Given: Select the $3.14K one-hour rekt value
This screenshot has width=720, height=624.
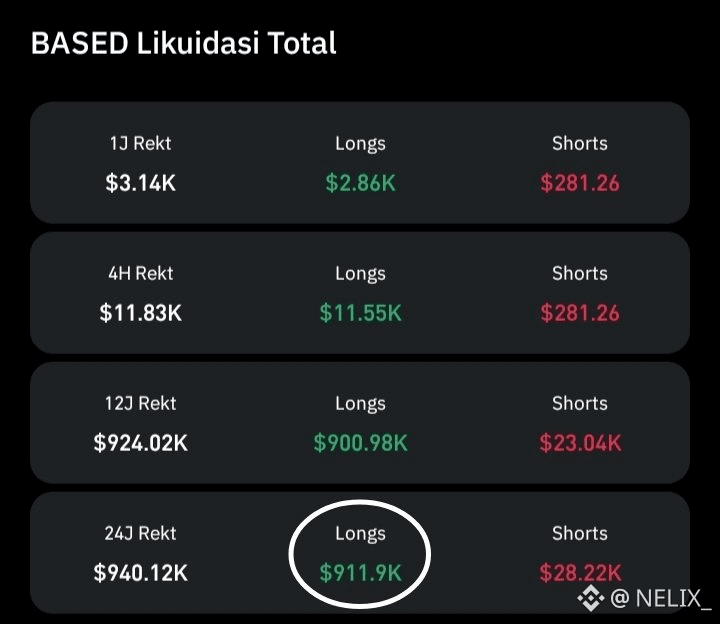Looking at the screenshot, I should [141, 183].
